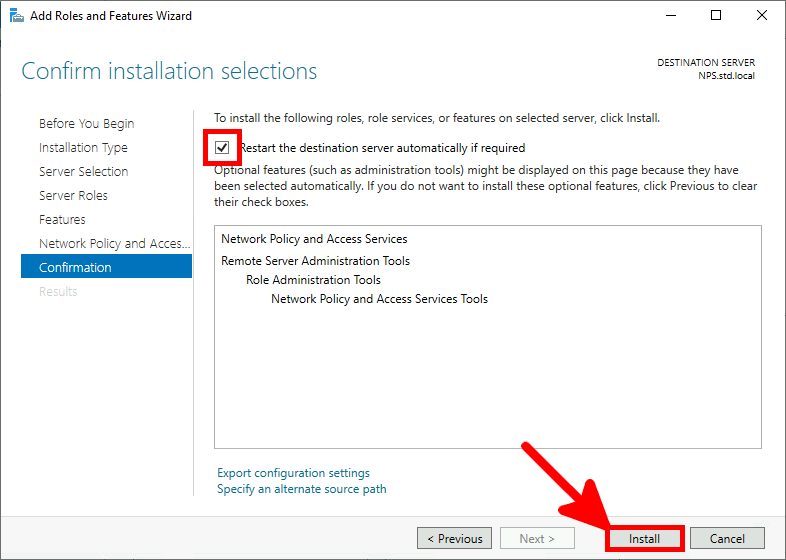Go to the Before You Begin step
Image resolution: width=786 pixels, height=560 pixels.
tap(86, 124)
